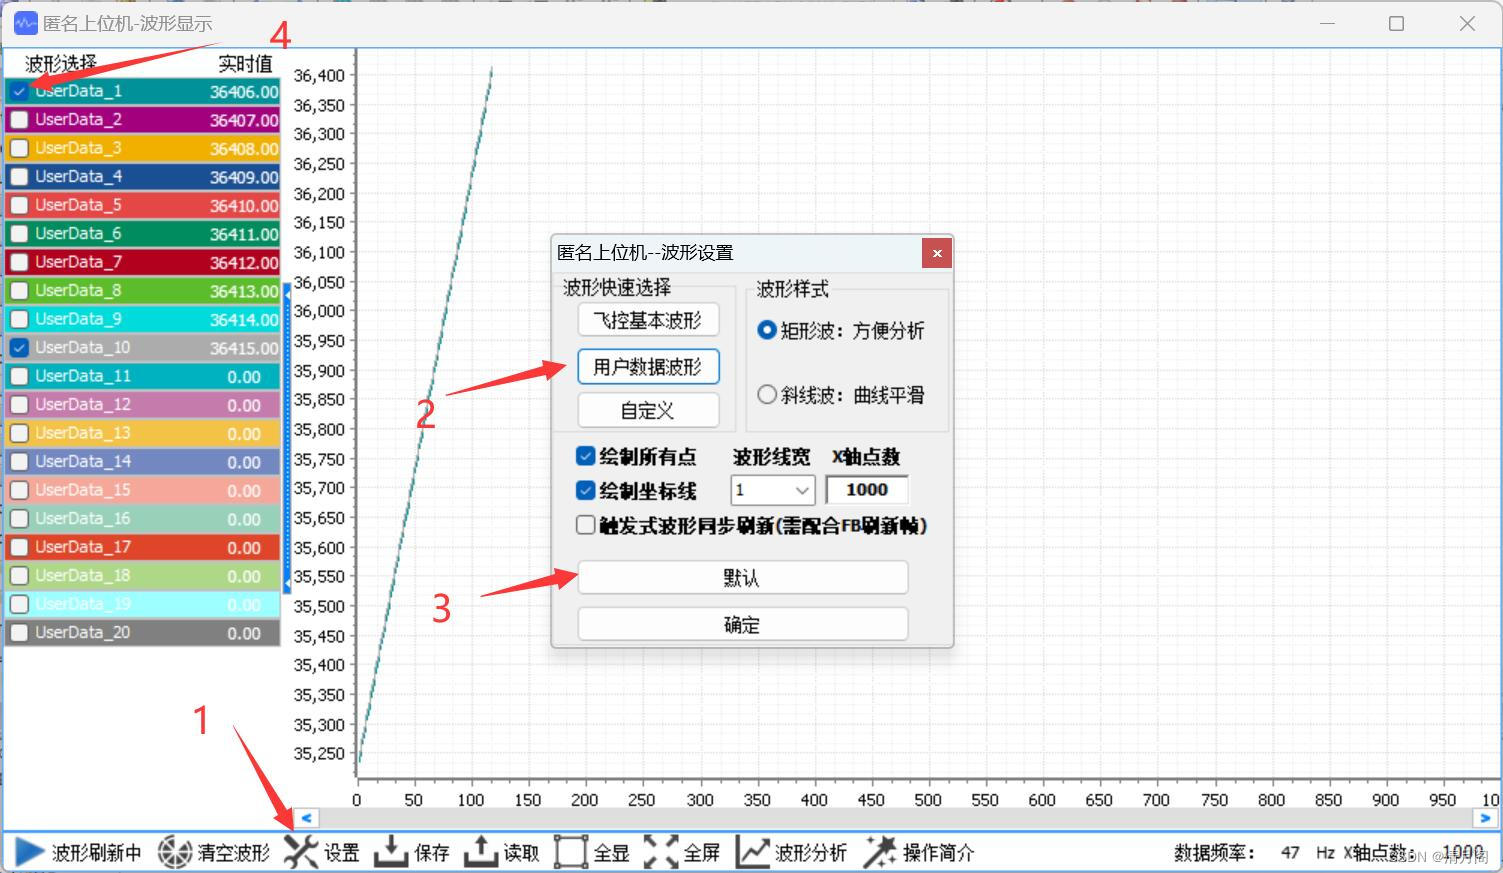Enable the UserData_15 checkbox

[19, 490]
